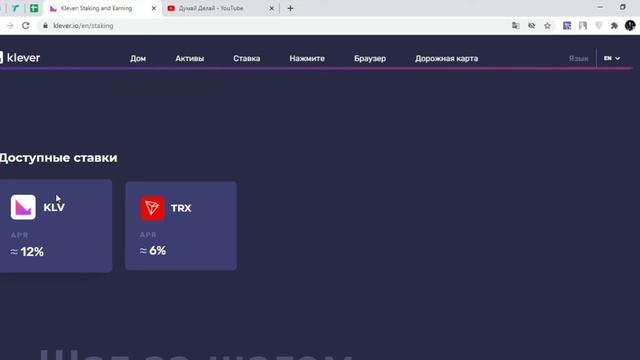The width and height of the screenshot is (640, 360).
Task: Close the YouTube tab
Action: tap(271, 8)
